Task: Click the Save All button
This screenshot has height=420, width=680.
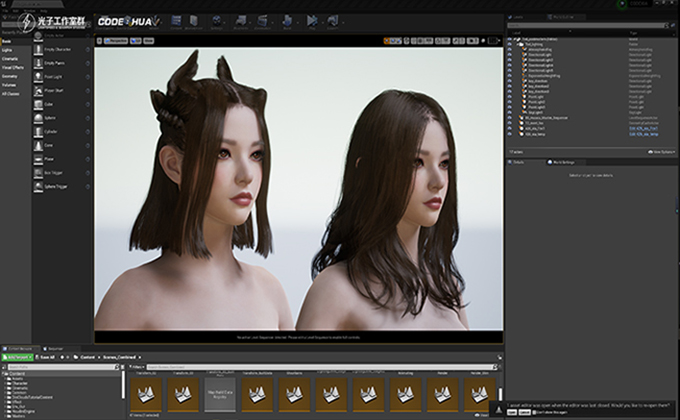Action: click(46, 357)
